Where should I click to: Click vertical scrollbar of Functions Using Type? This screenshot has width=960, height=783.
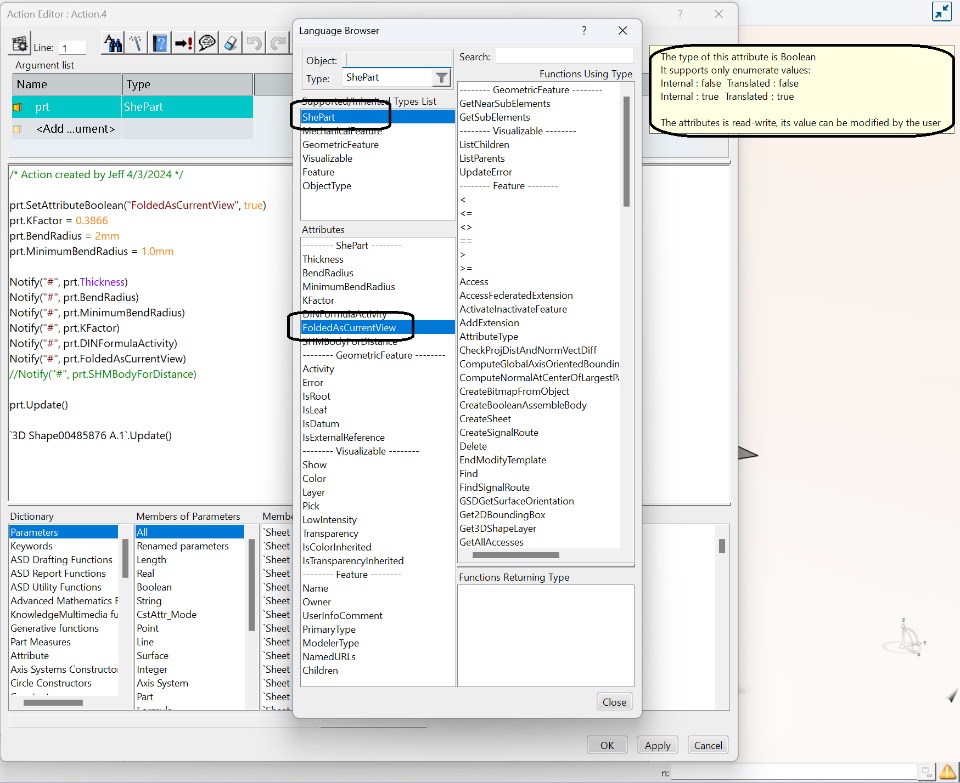(x=626, y=152)
